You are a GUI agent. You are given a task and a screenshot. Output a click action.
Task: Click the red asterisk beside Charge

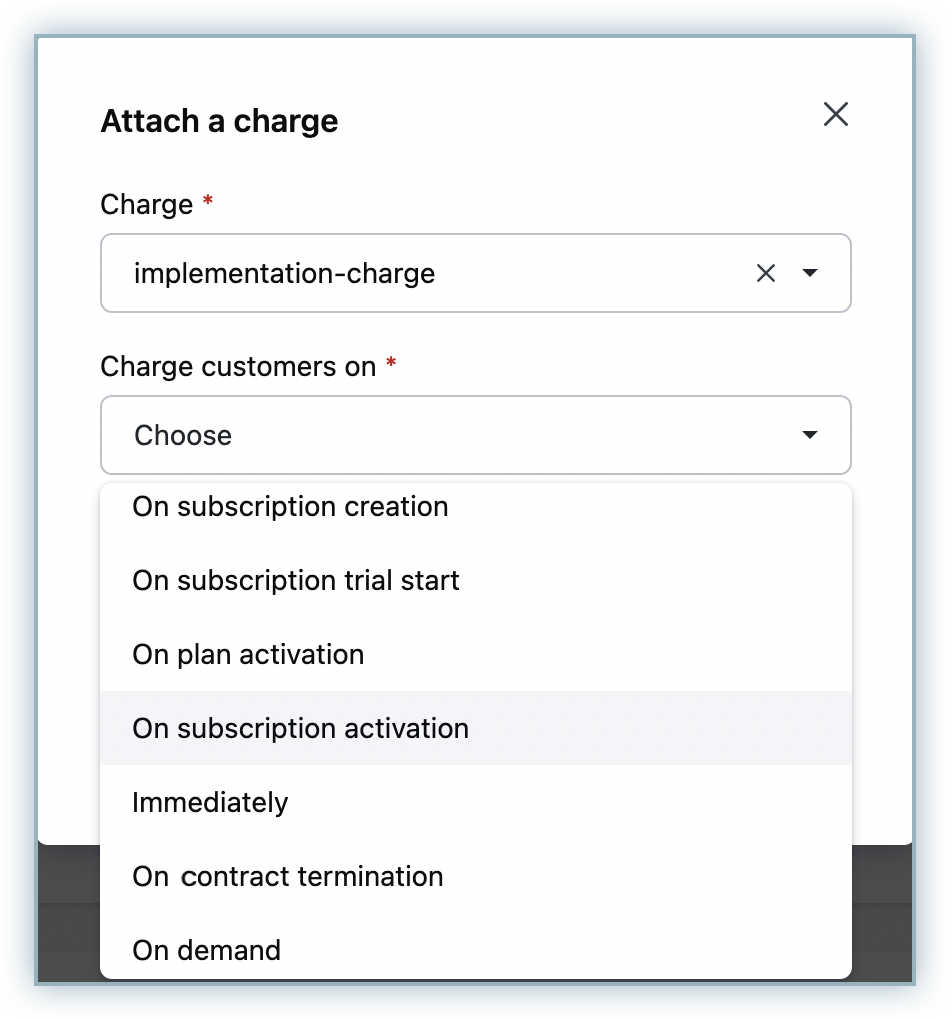coord(208,202)
